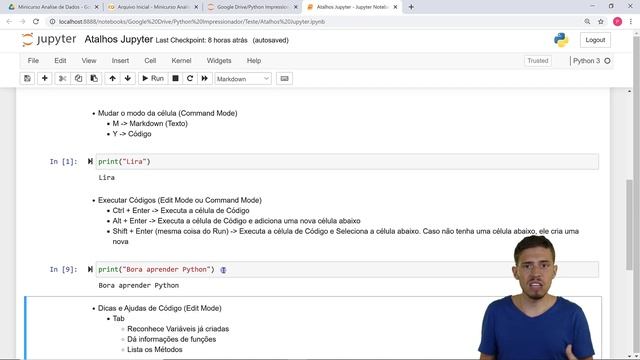Cut selected cells with the scissors icon
Image resolution: width=640 pixels, height=360 pixels.
click(x=62, y=78)
